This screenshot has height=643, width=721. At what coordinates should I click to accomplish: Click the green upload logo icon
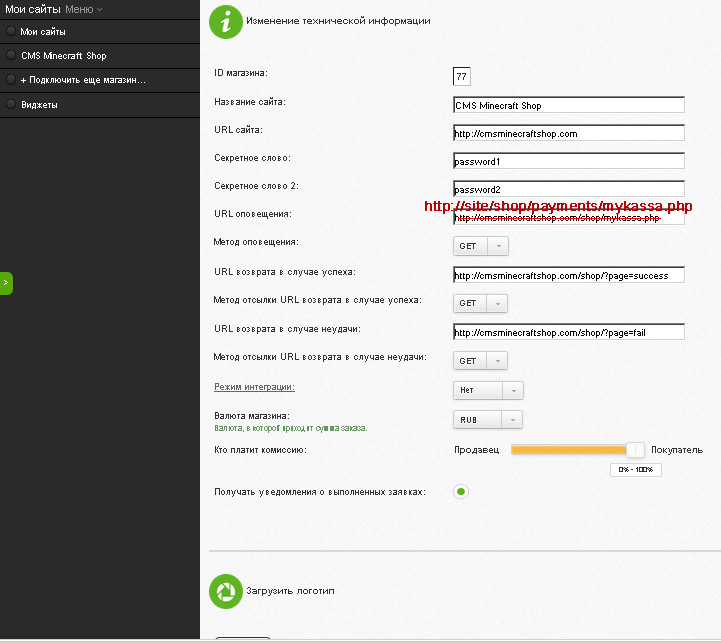pos(226,591)
